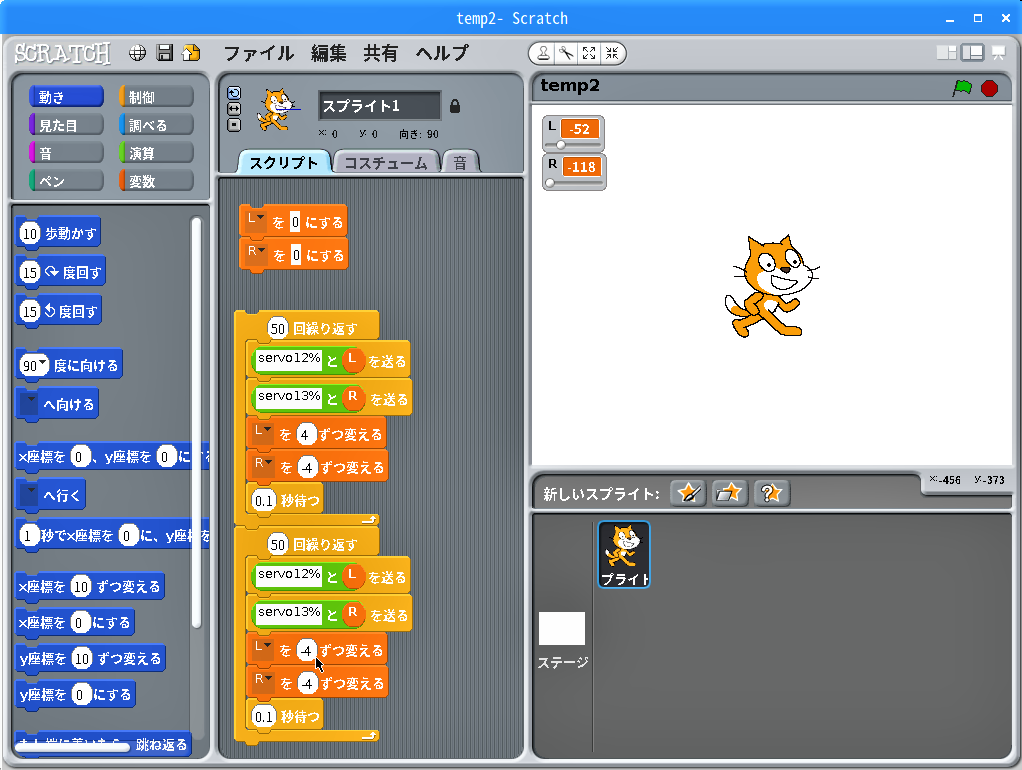Click the cat sprite preview thumbnail
This screenshot has width=1022, height=770.
(x=277, y=110)
